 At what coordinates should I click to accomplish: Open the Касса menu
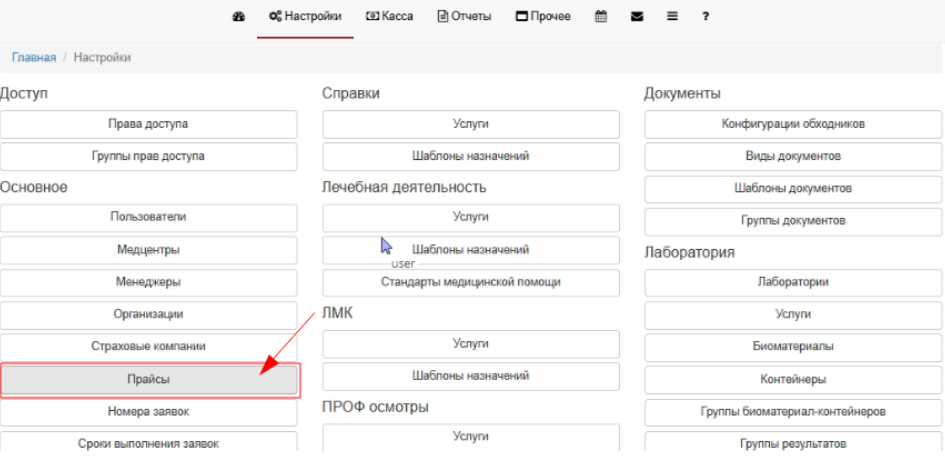pos(390,17)
